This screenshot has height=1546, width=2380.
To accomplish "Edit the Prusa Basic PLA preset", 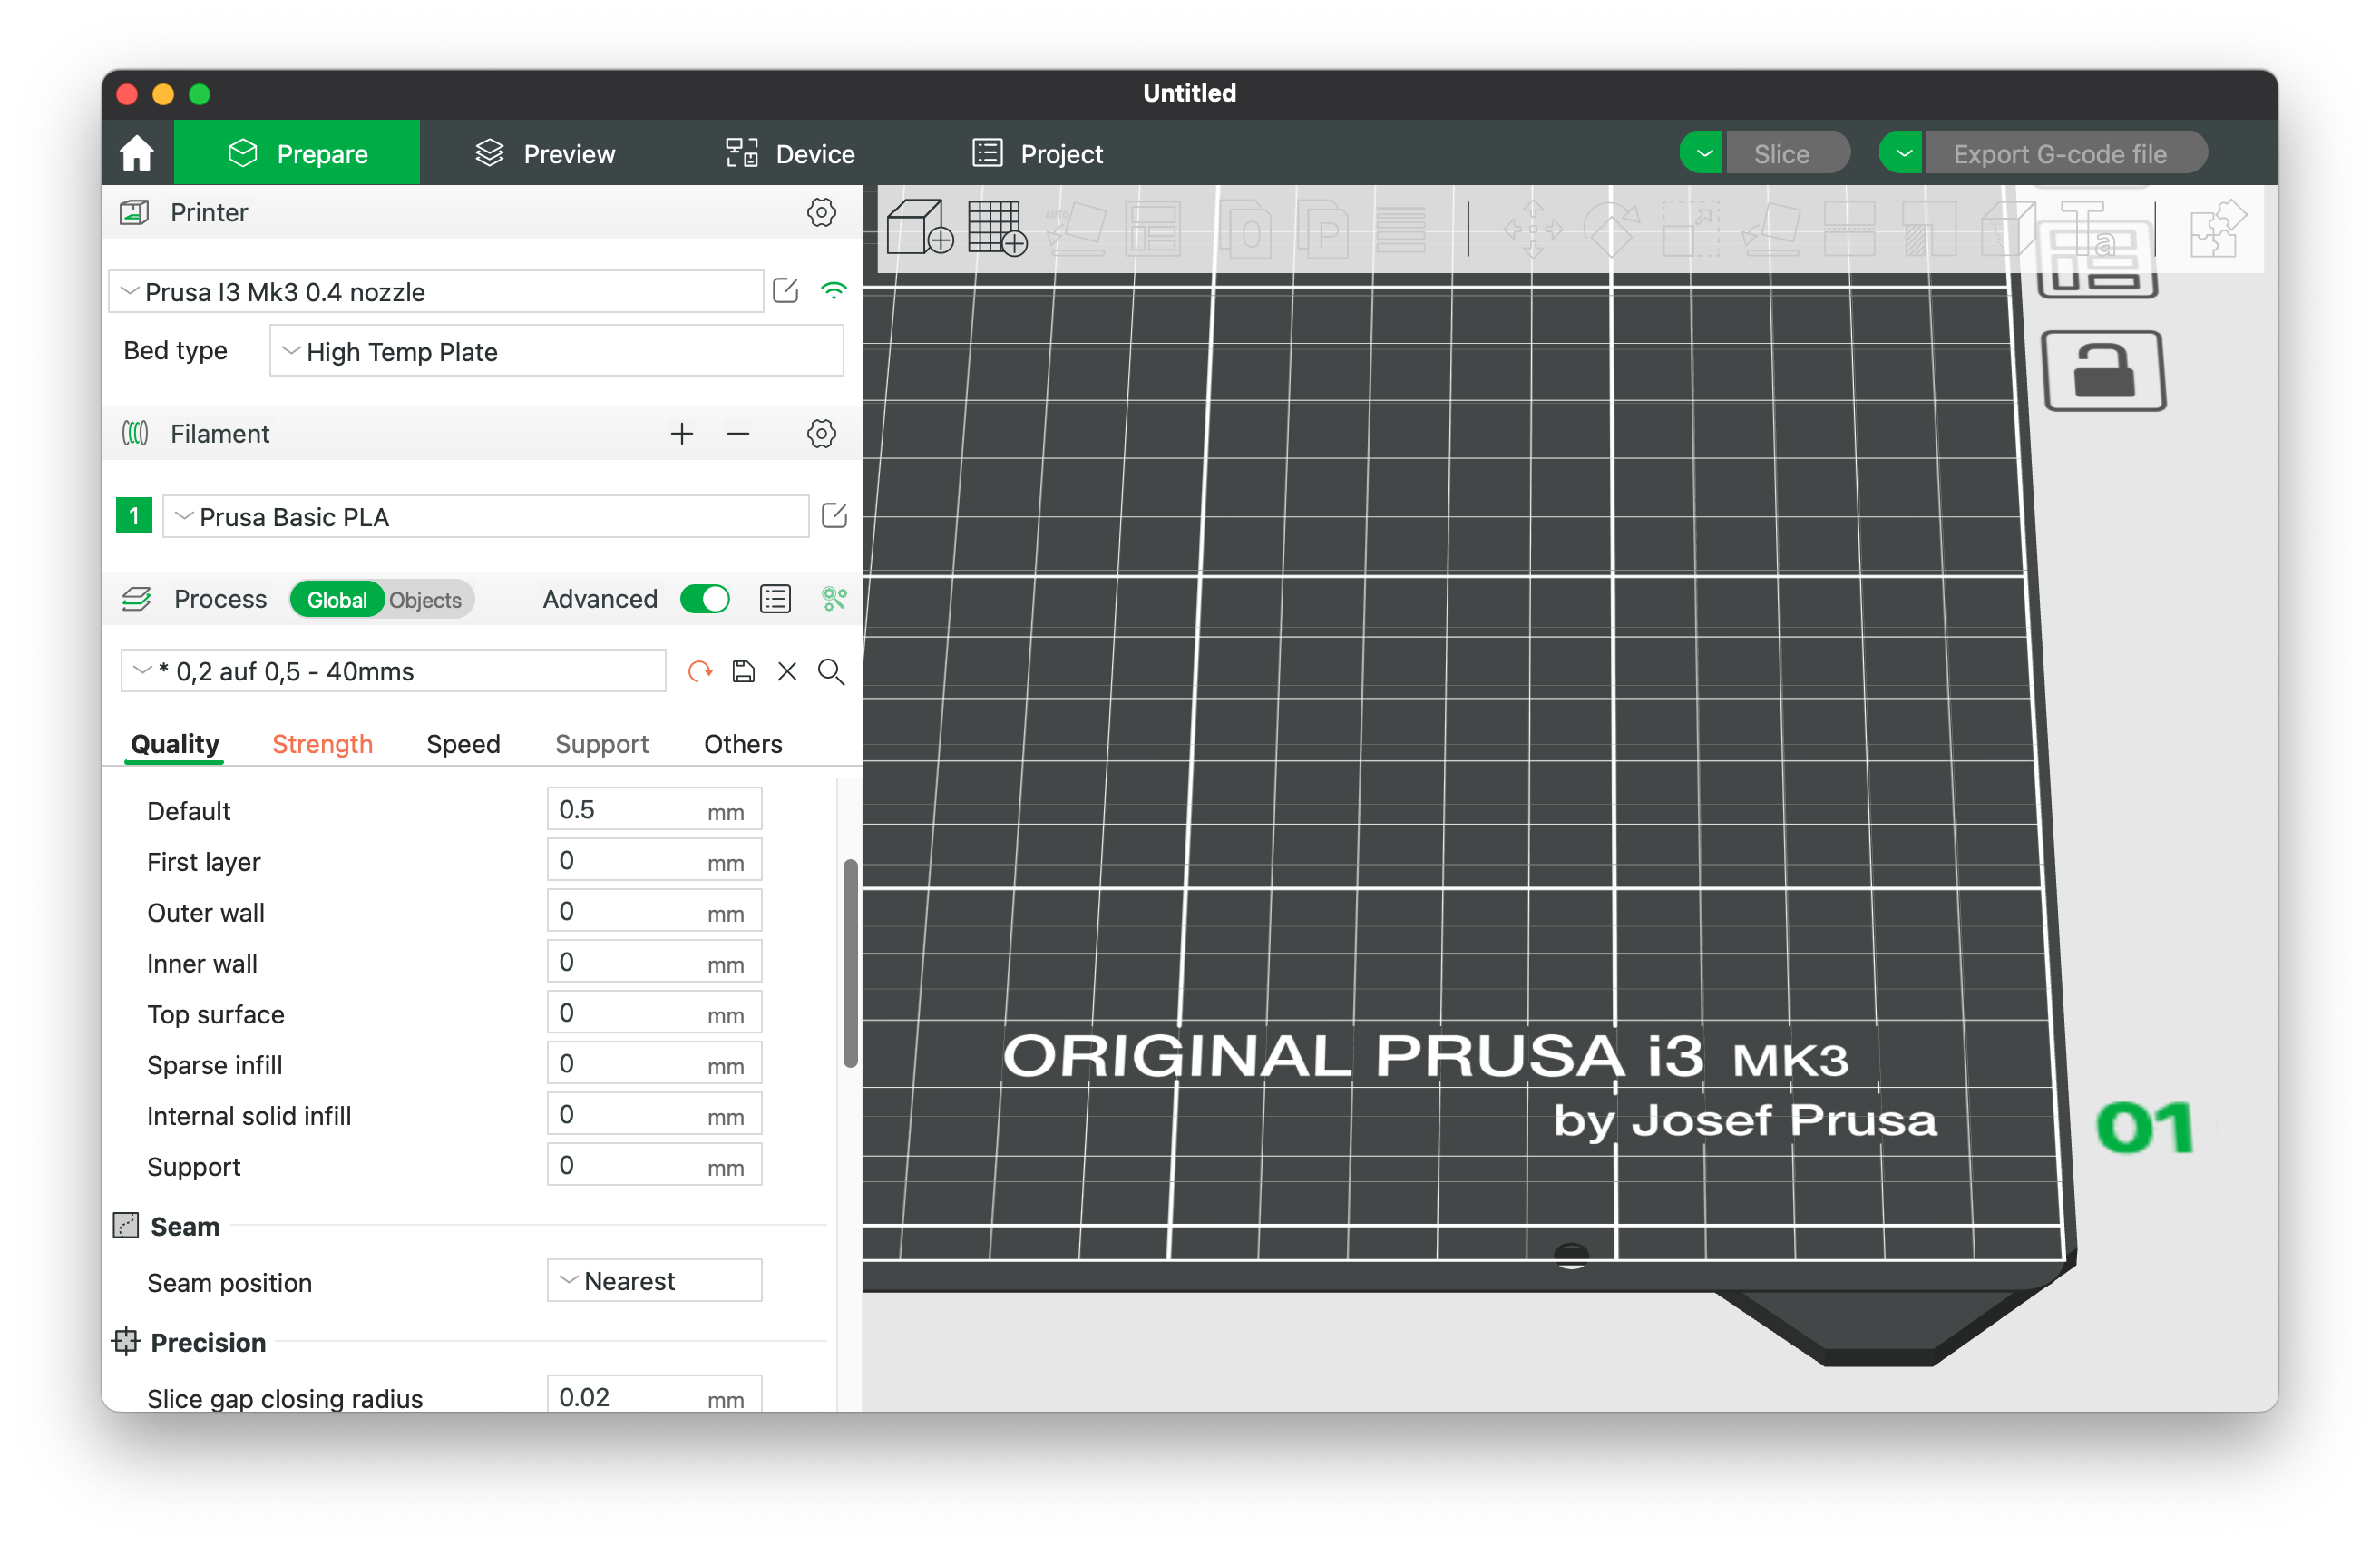I will point(834,516).
